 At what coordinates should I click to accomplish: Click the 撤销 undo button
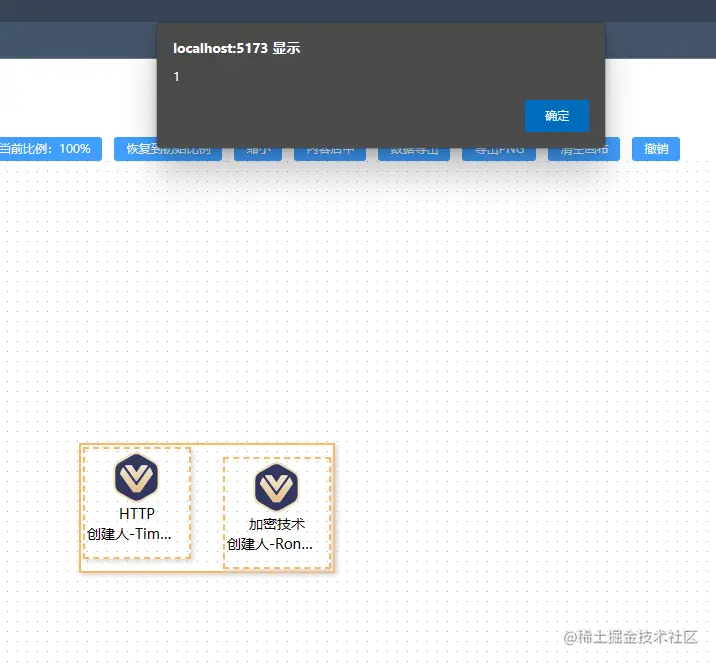[656, 149]
